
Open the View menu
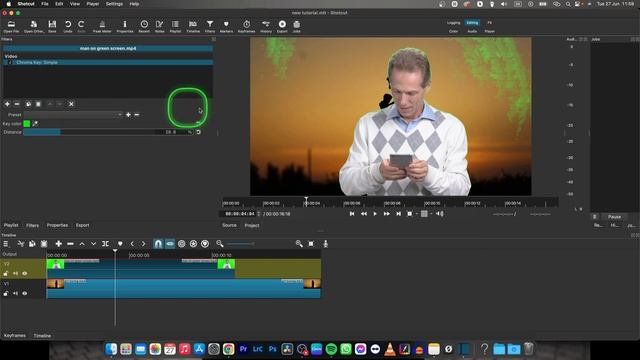(75, 4)
